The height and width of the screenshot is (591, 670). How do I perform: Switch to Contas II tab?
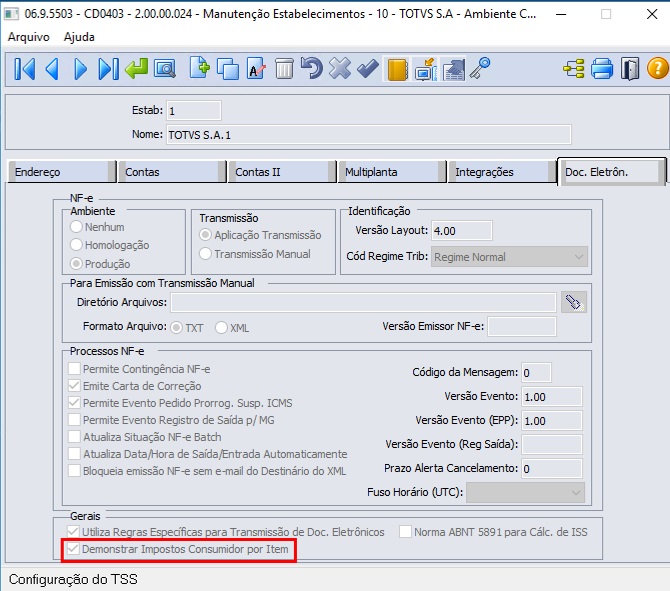[x=282, y=172]
